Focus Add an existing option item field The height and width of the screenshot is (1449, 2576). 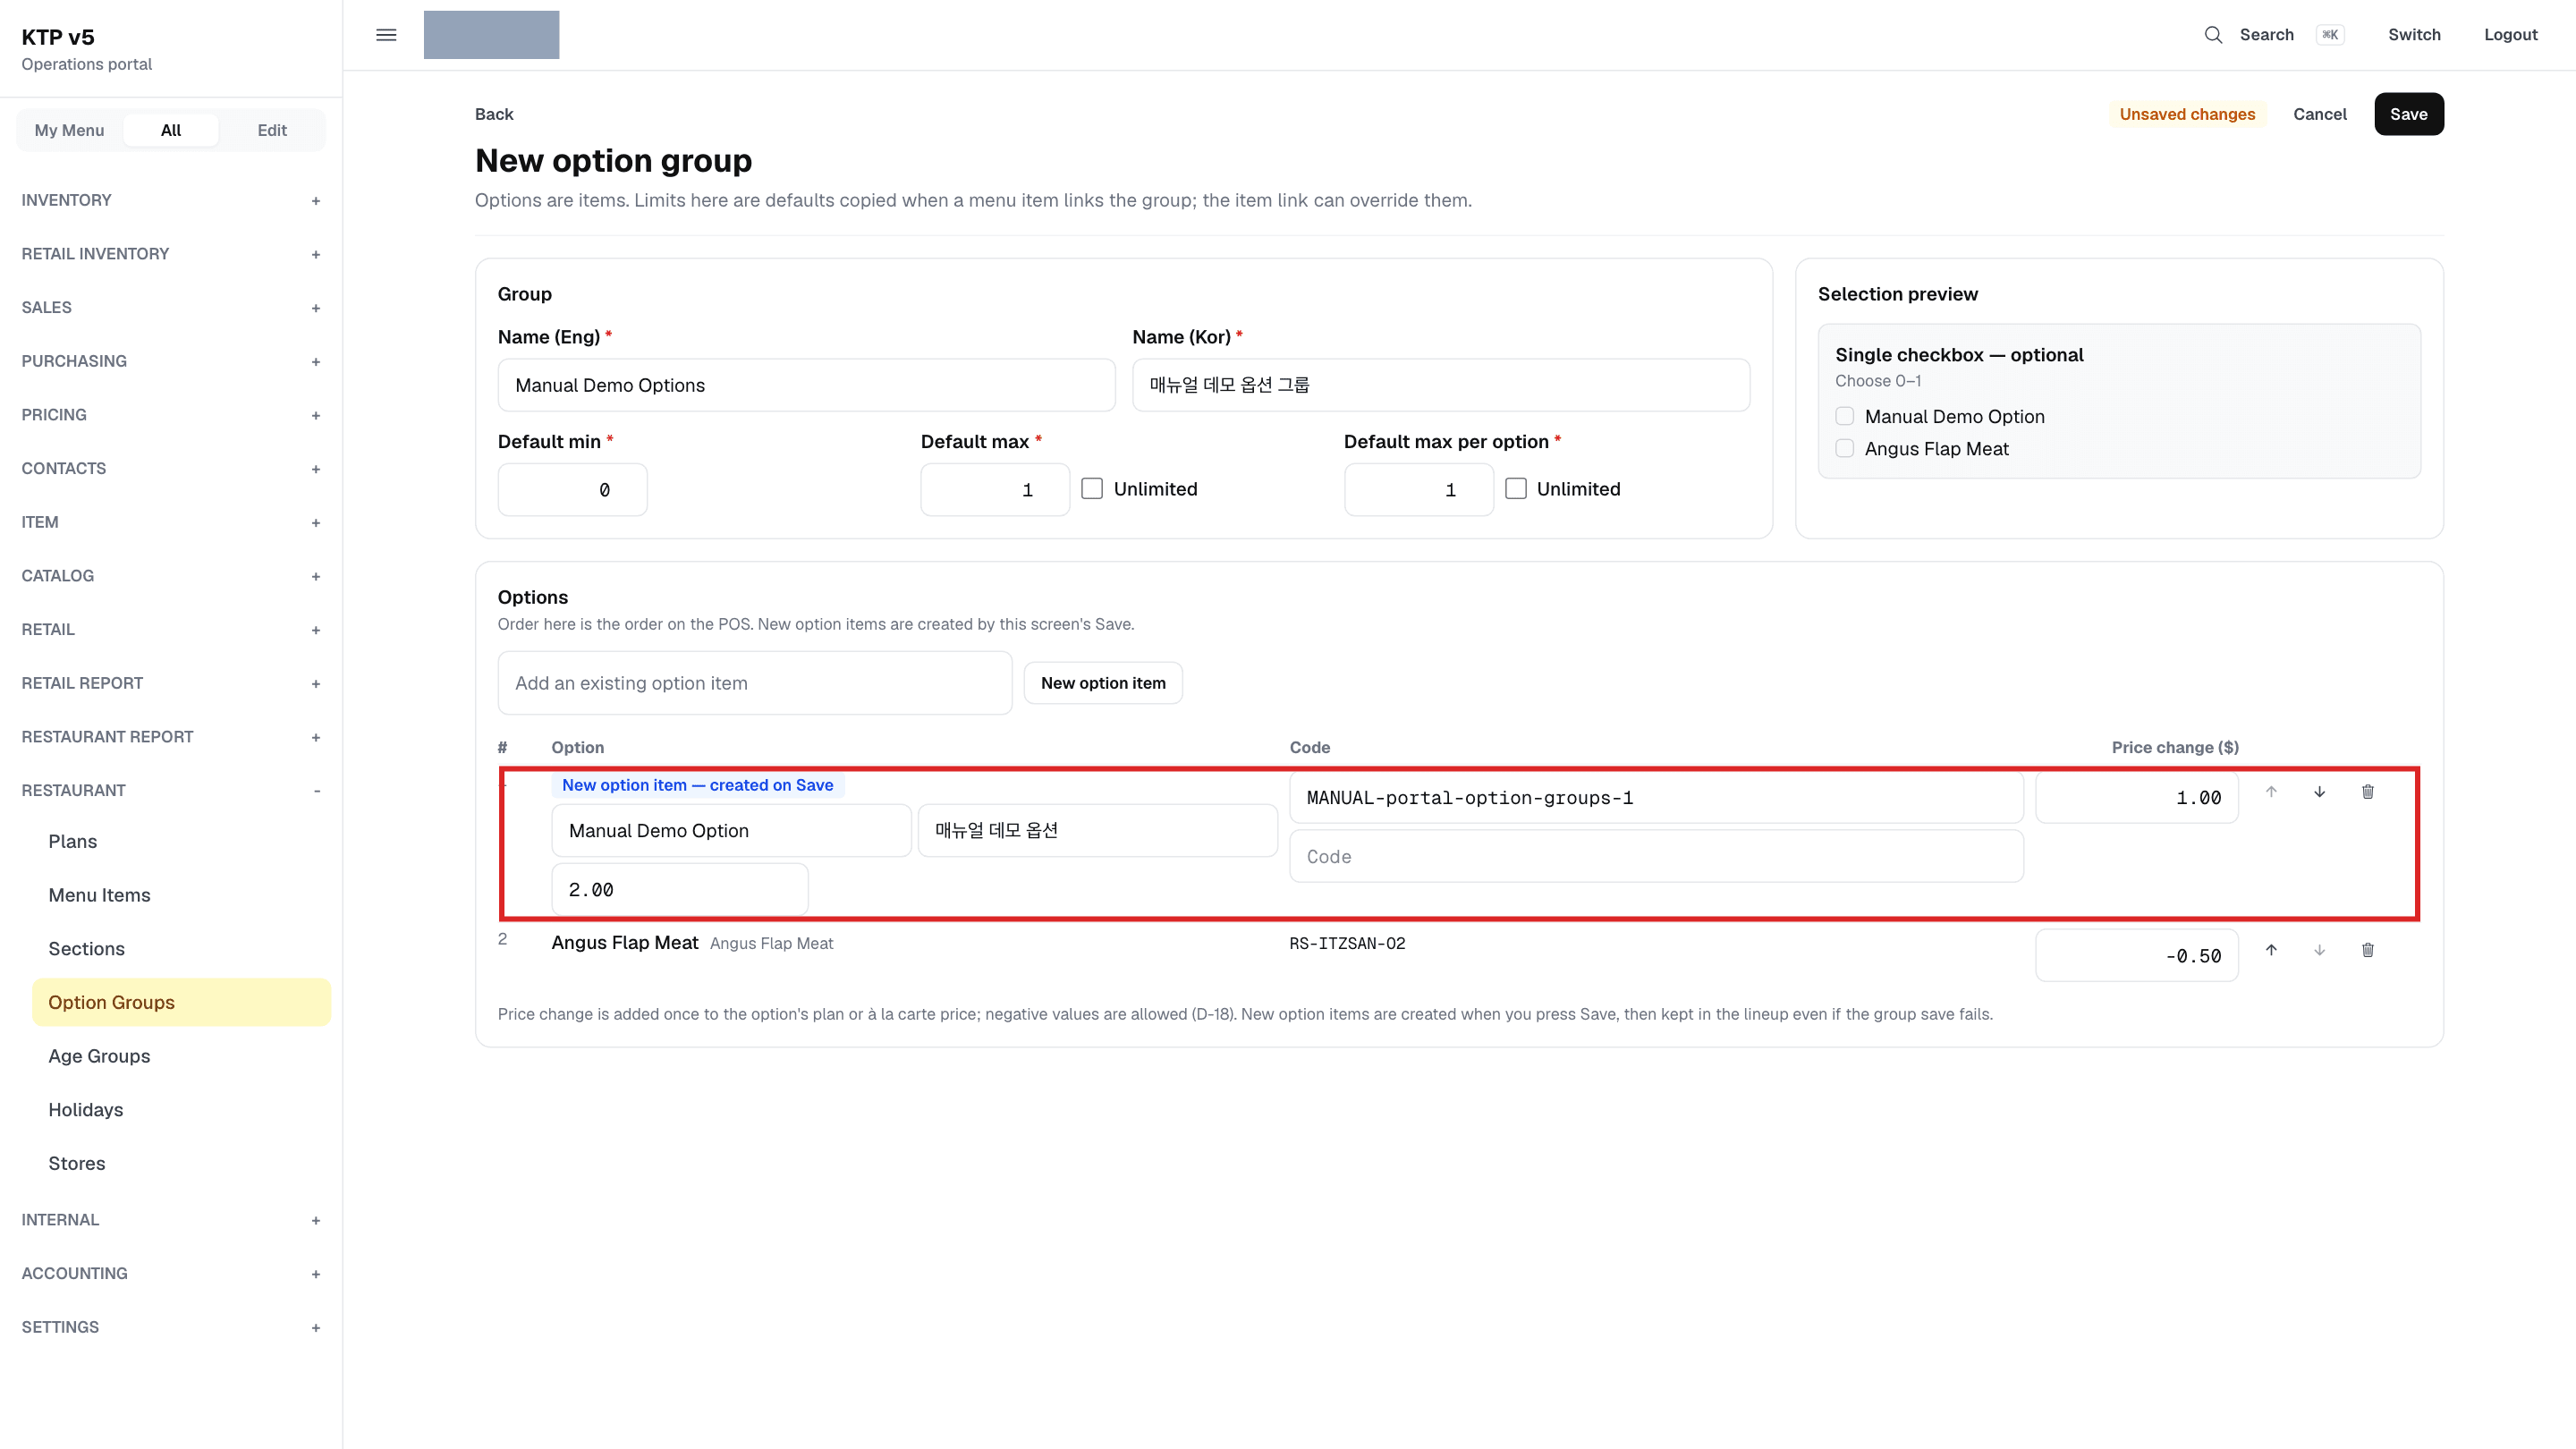coord(755,683)
